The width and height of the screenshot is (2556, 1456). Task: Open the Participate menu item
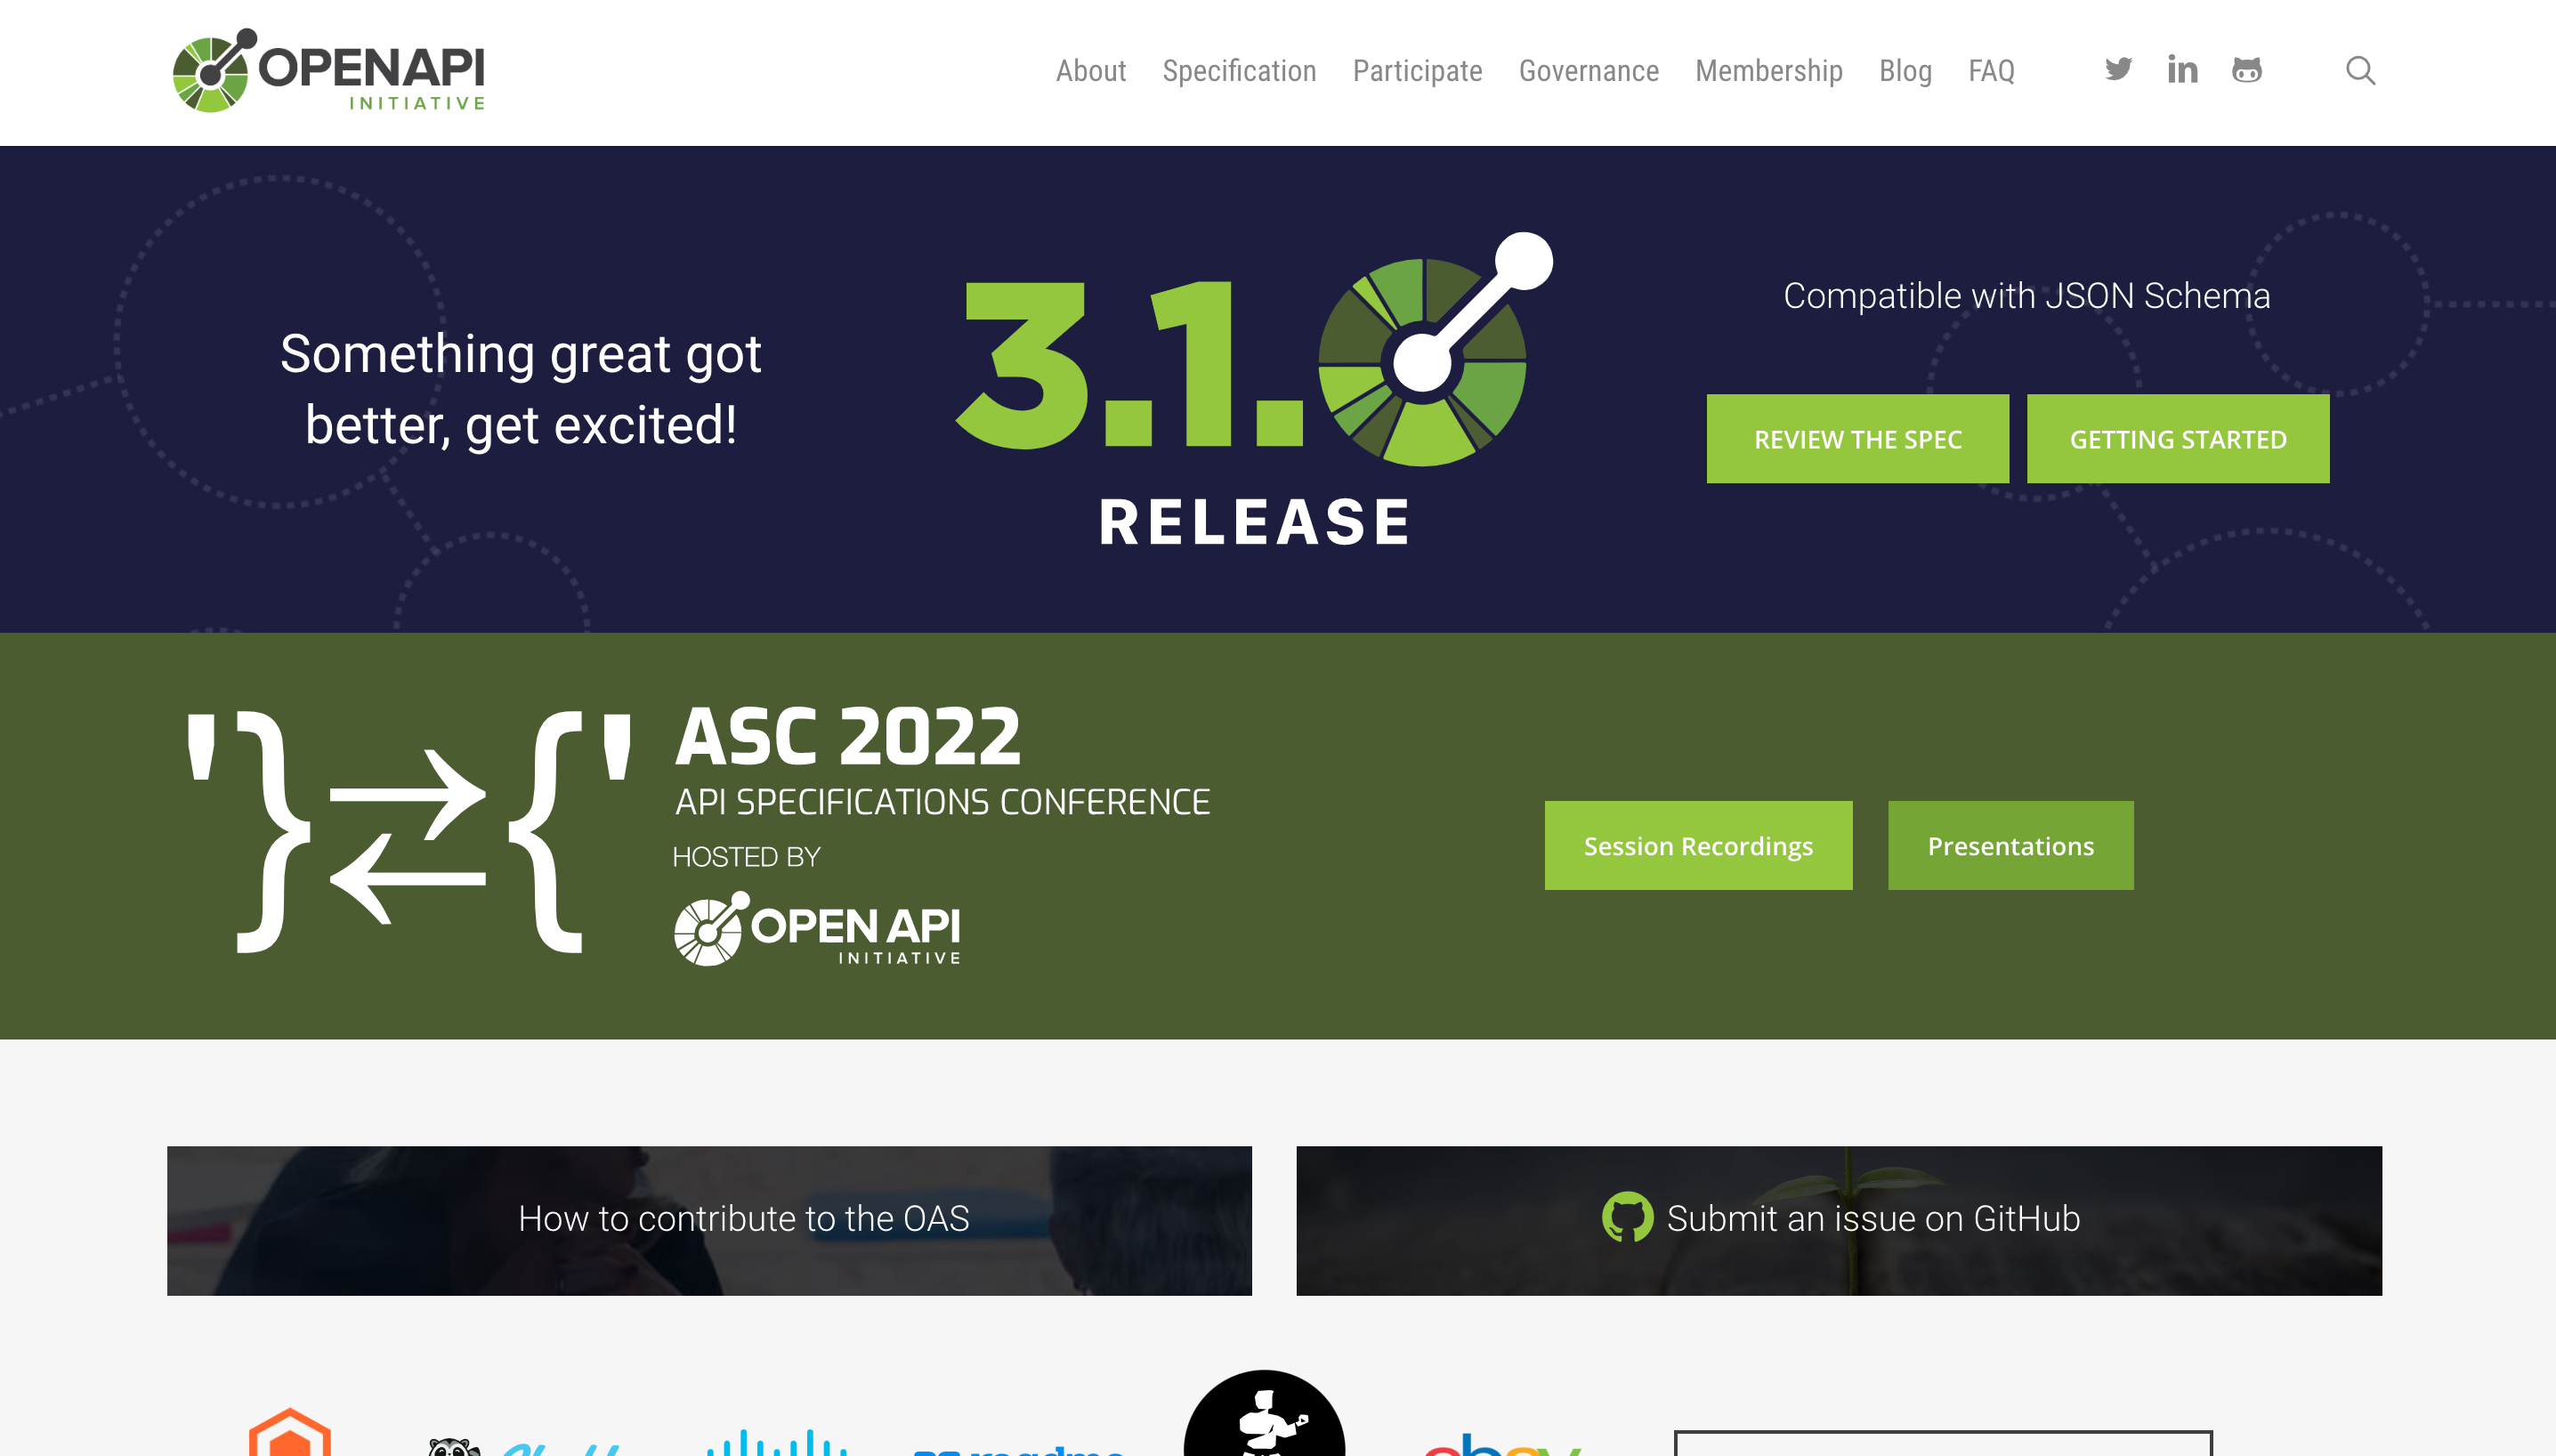click(x=1417, y=71)
